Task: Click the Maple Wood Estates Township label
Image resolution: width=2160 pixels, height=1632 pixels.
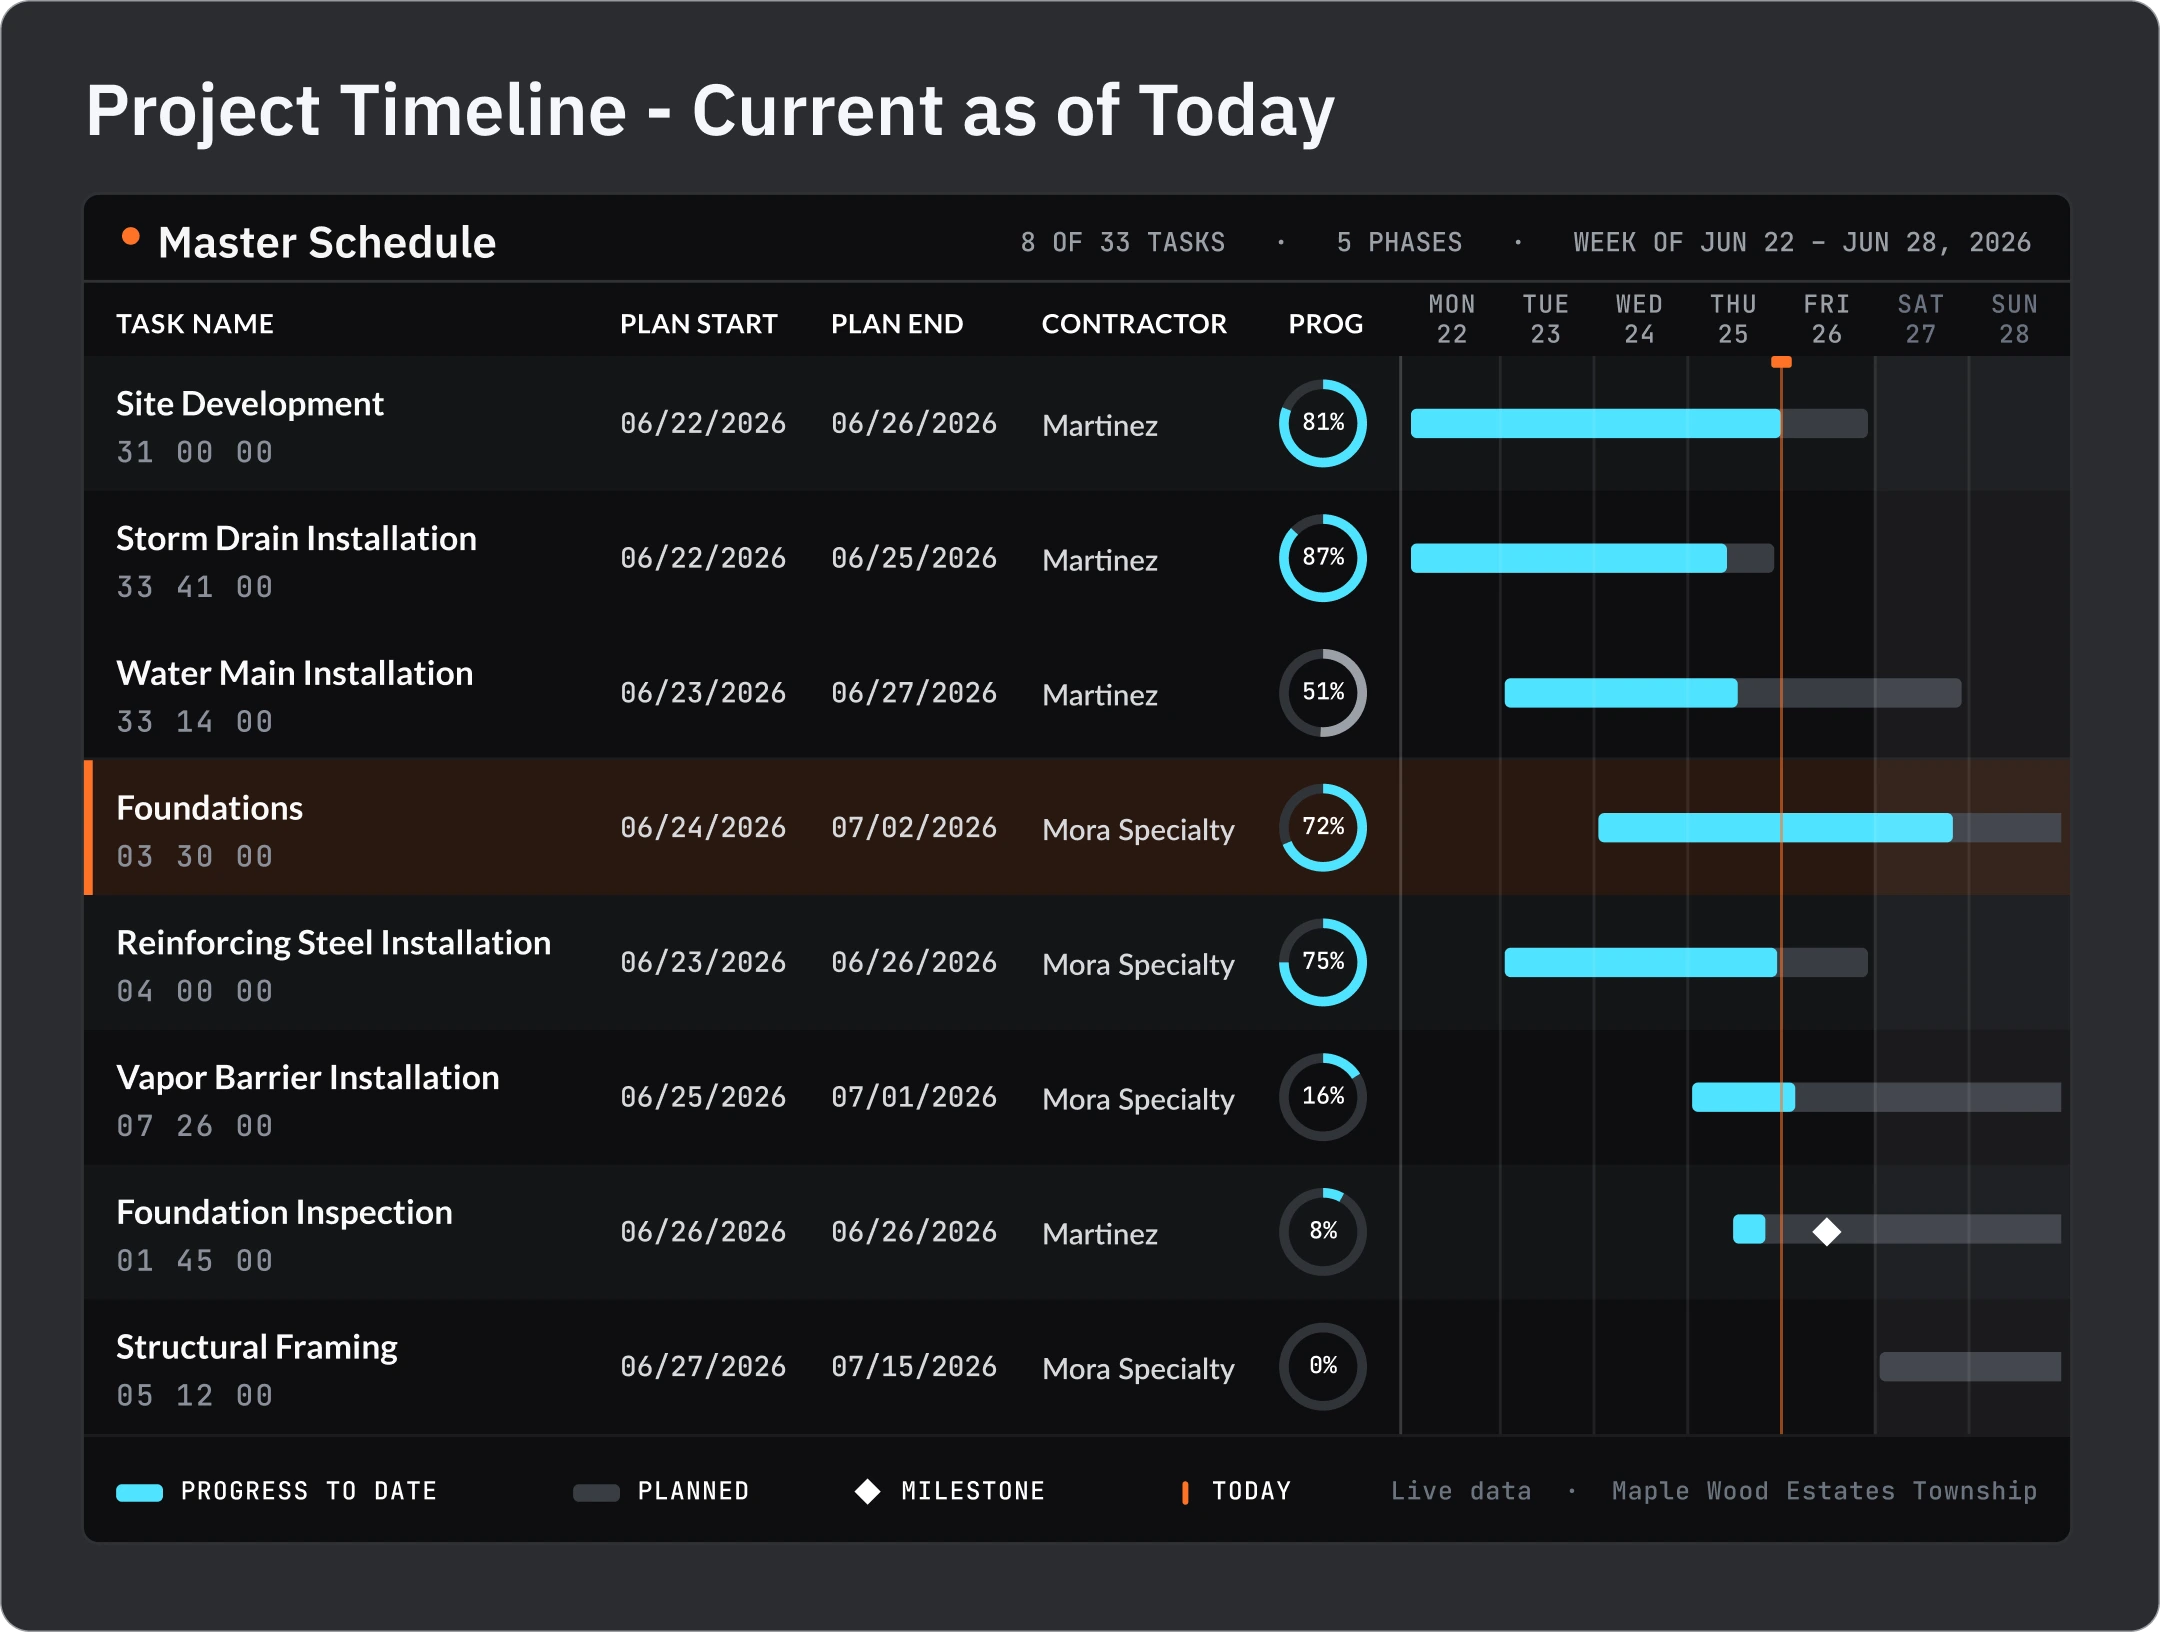Action: pos(1824,1491)
